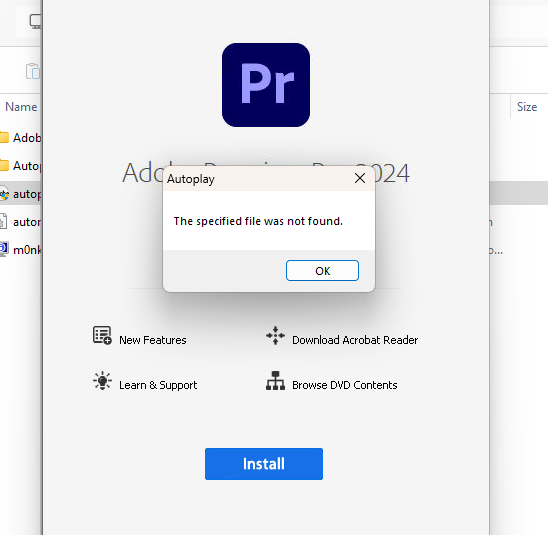Select the autor file in File Explorer
The width and height of the screenshot is (548, 535).
21,222
